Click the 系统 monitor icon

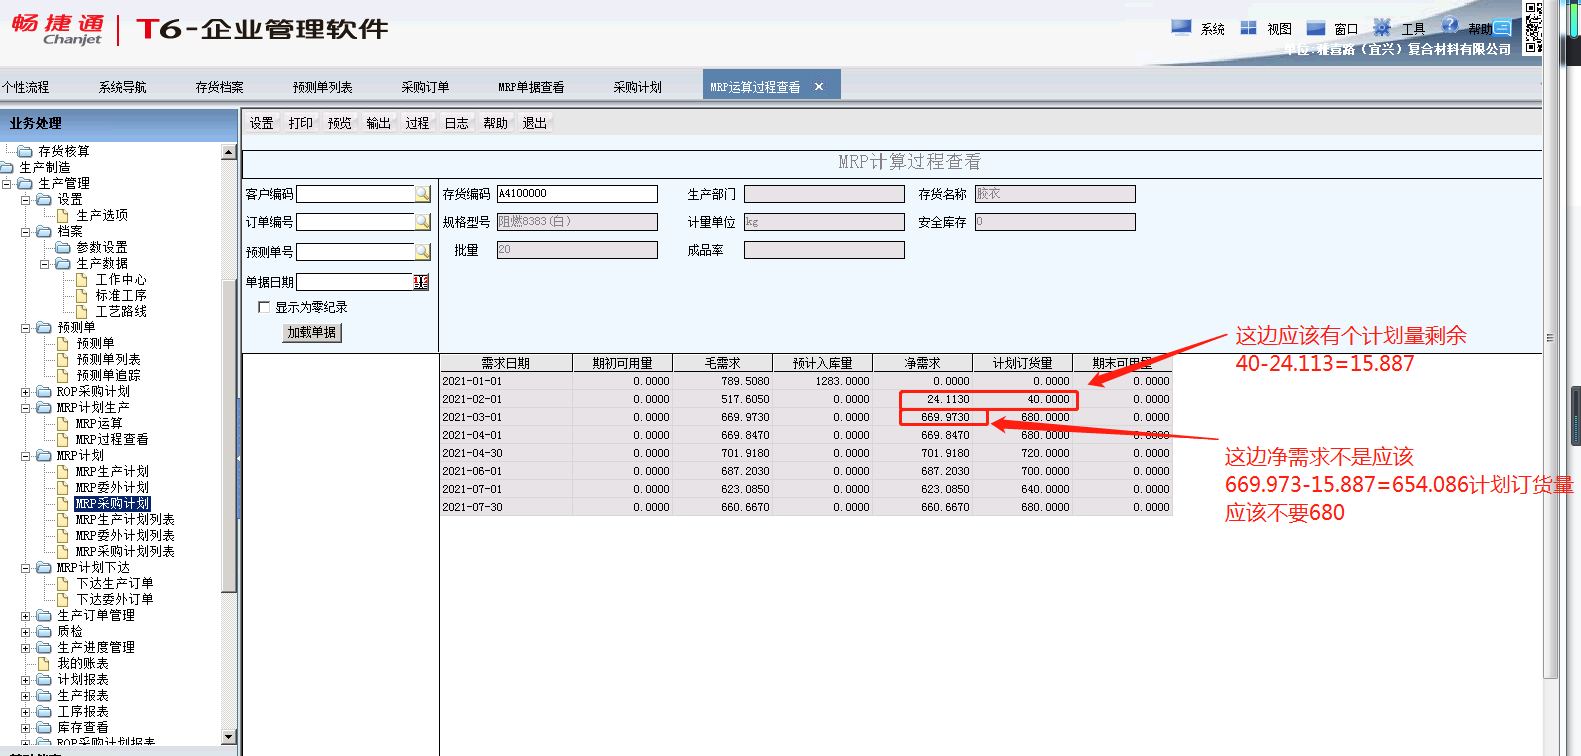pyautogui.click(x=1181, y=28)
